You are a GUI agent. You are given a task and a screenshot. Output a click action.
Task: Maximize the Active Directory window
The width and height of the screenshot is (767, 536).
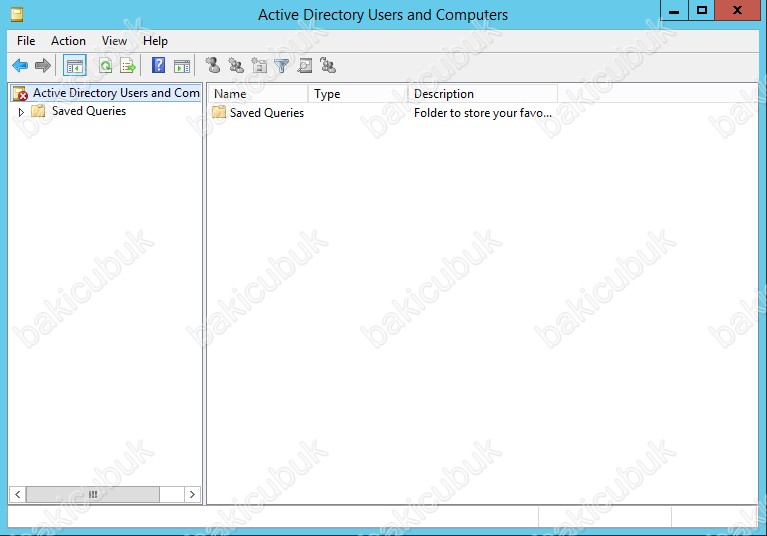coord(701,10)
